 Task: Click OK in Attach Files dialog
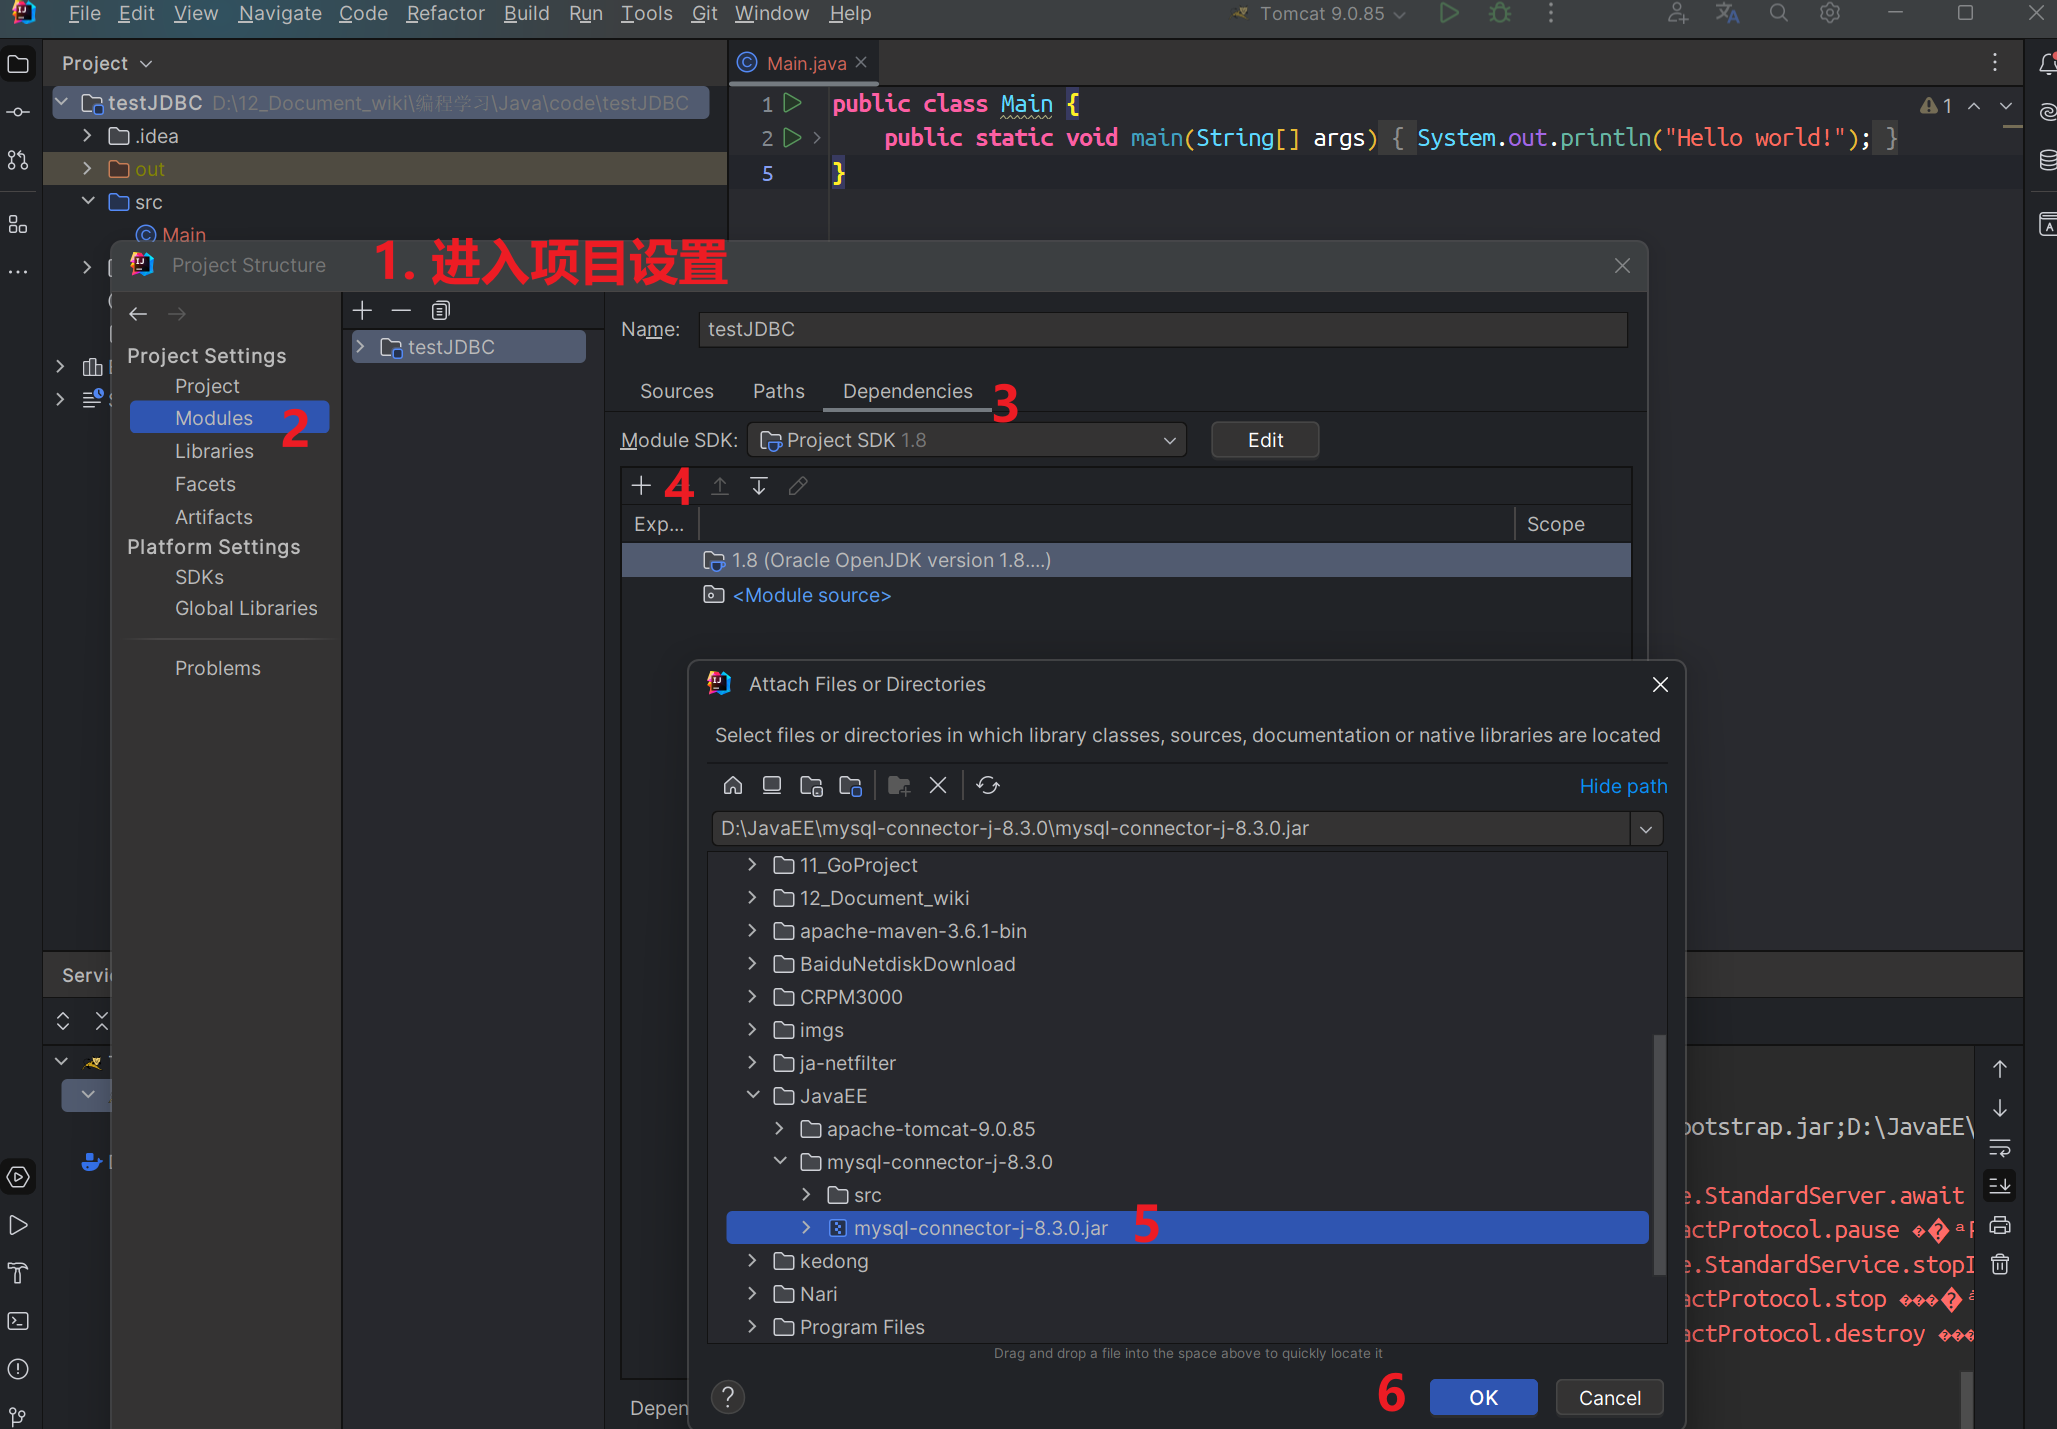(x=1483, y=1397)
